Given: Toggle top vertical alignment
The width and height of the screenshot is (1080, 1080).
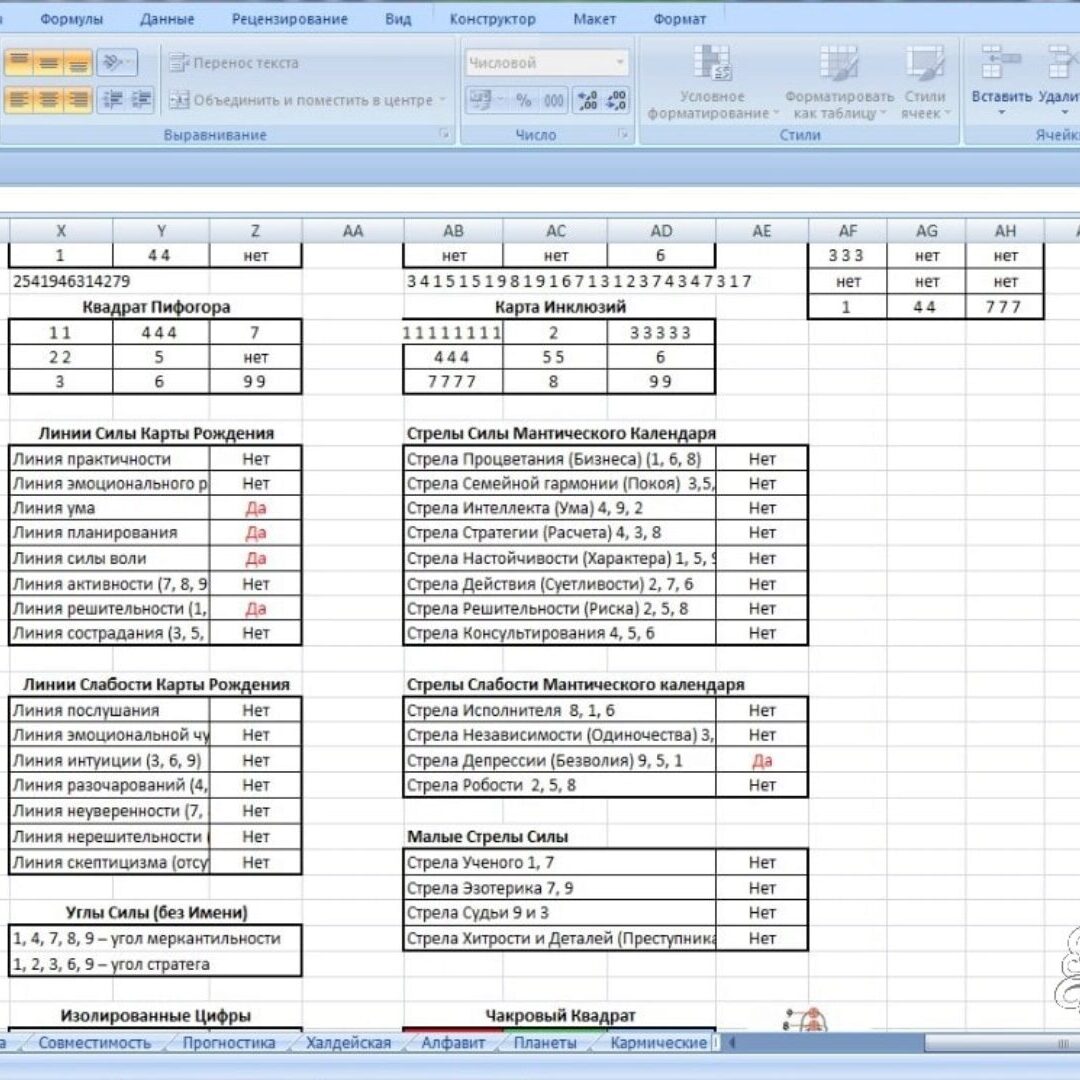Looking at the screenshot, I should (x=18, y=62).
